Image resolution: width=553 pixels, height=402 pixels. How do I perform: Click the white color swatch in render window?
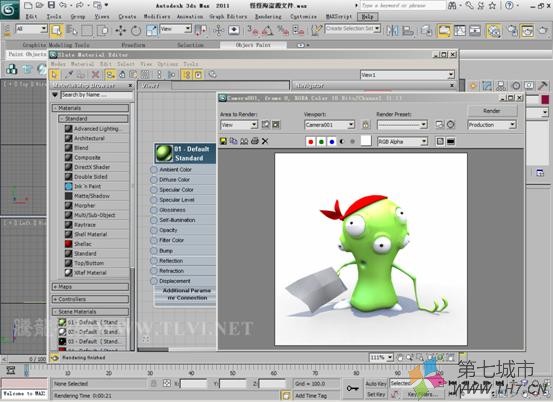[366, 141]
